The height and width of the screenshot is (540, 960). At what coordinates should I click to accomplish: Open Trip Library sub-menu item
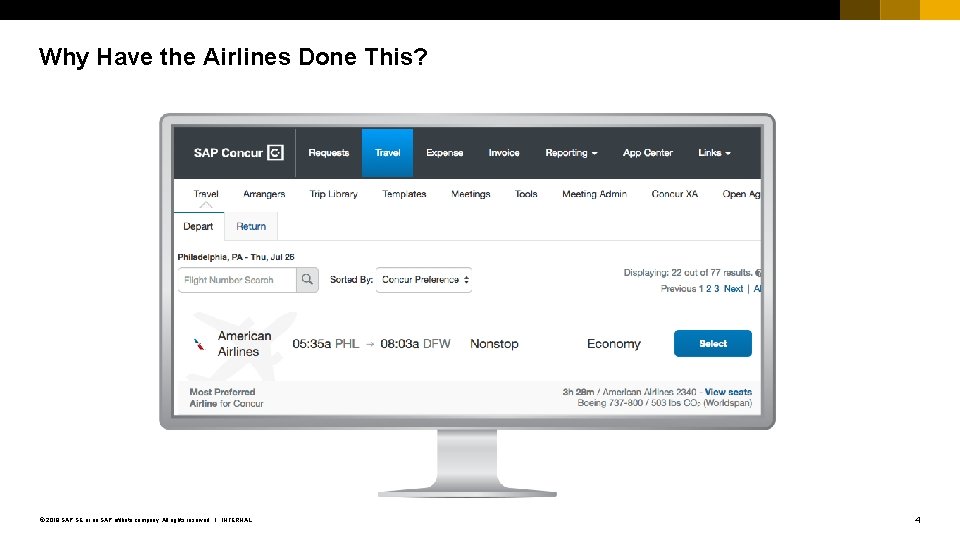(334, 194)
